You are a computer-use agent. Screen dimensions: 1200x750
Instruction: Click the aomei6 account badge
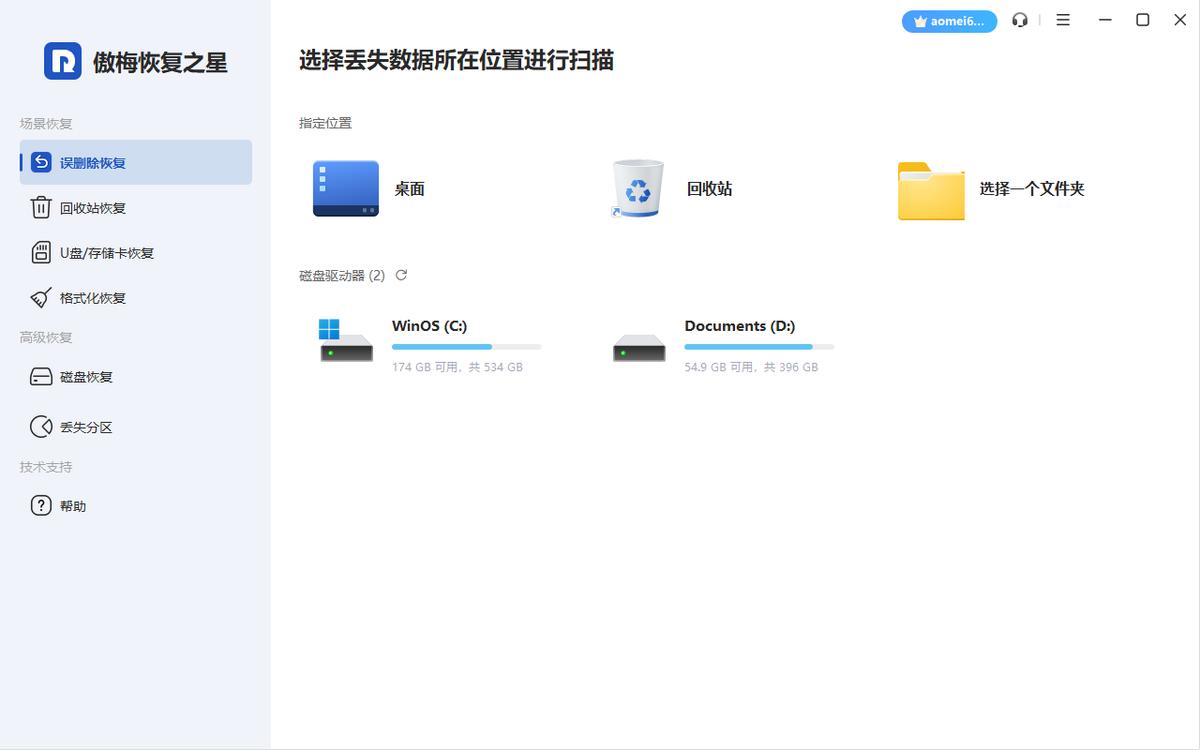coord(948,20)
